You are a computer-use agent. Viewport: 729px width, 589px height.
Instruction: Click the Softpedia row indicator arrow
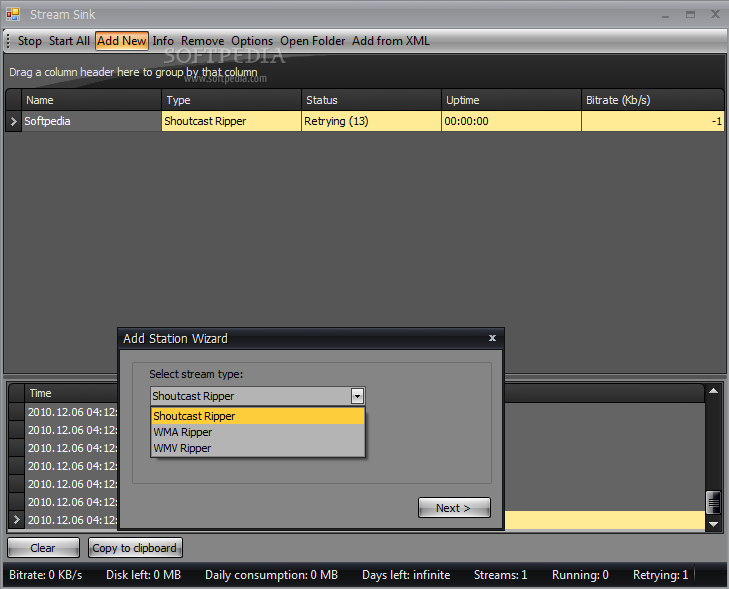click(x=13, y=121)
